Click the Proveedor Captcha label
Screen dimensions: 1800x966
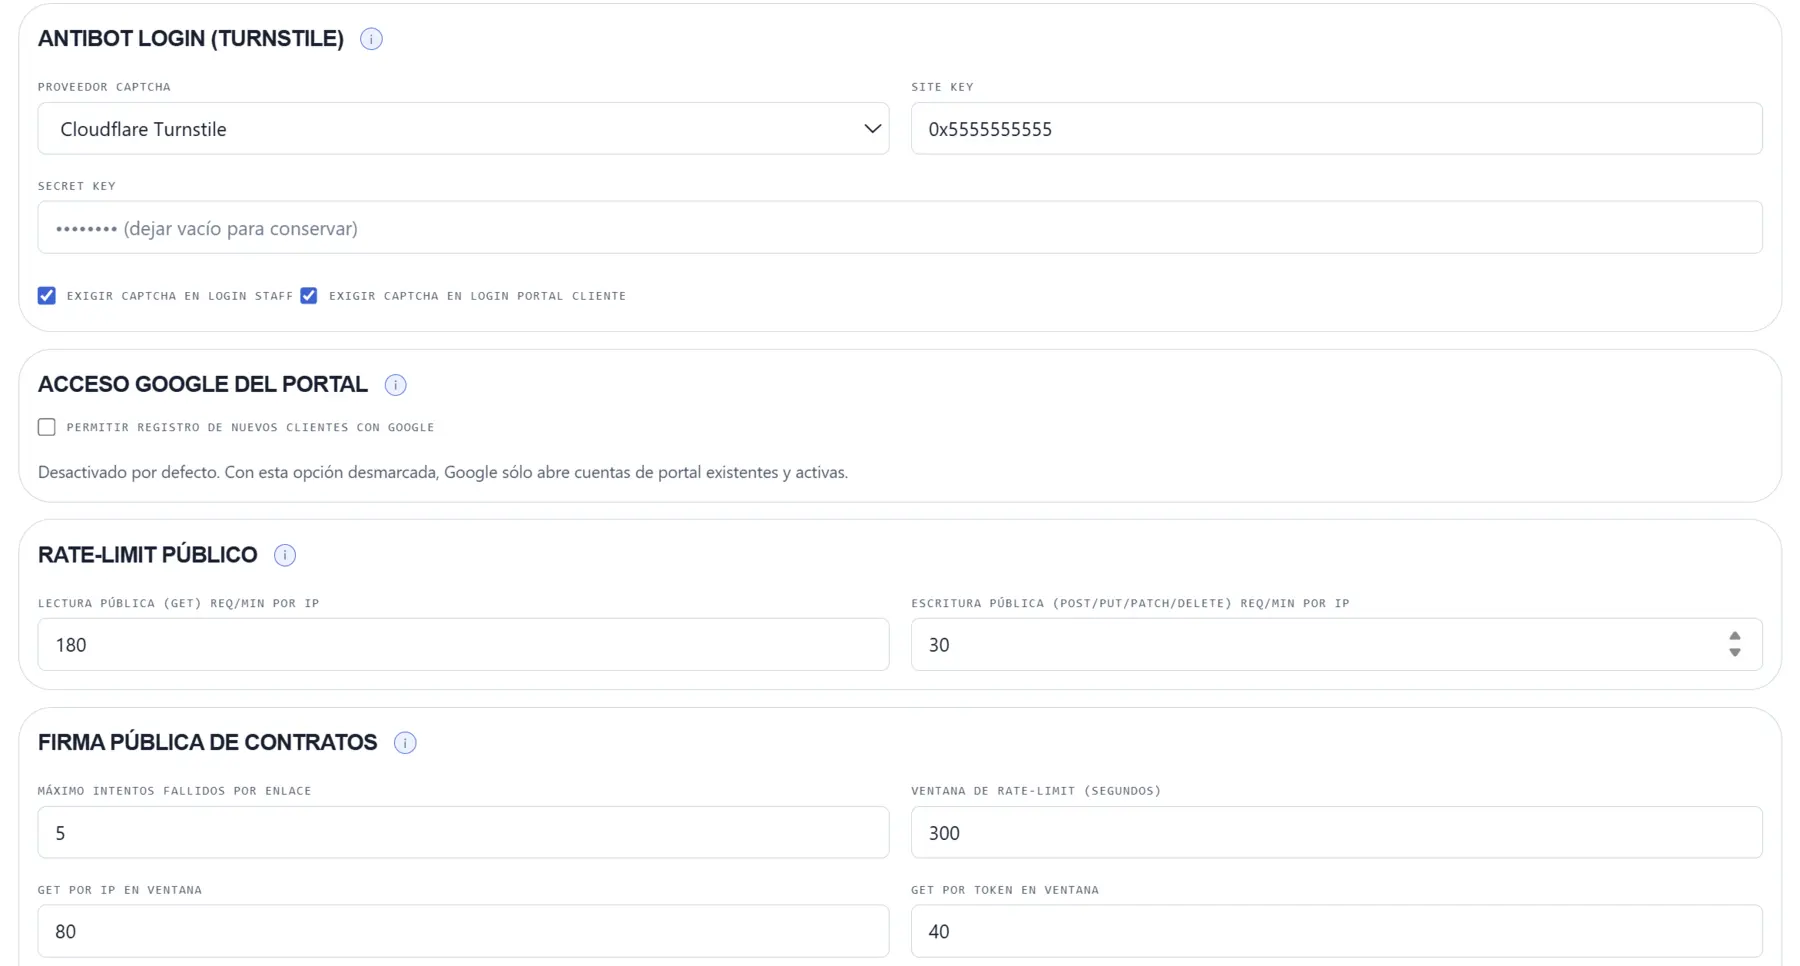(104, 87)
